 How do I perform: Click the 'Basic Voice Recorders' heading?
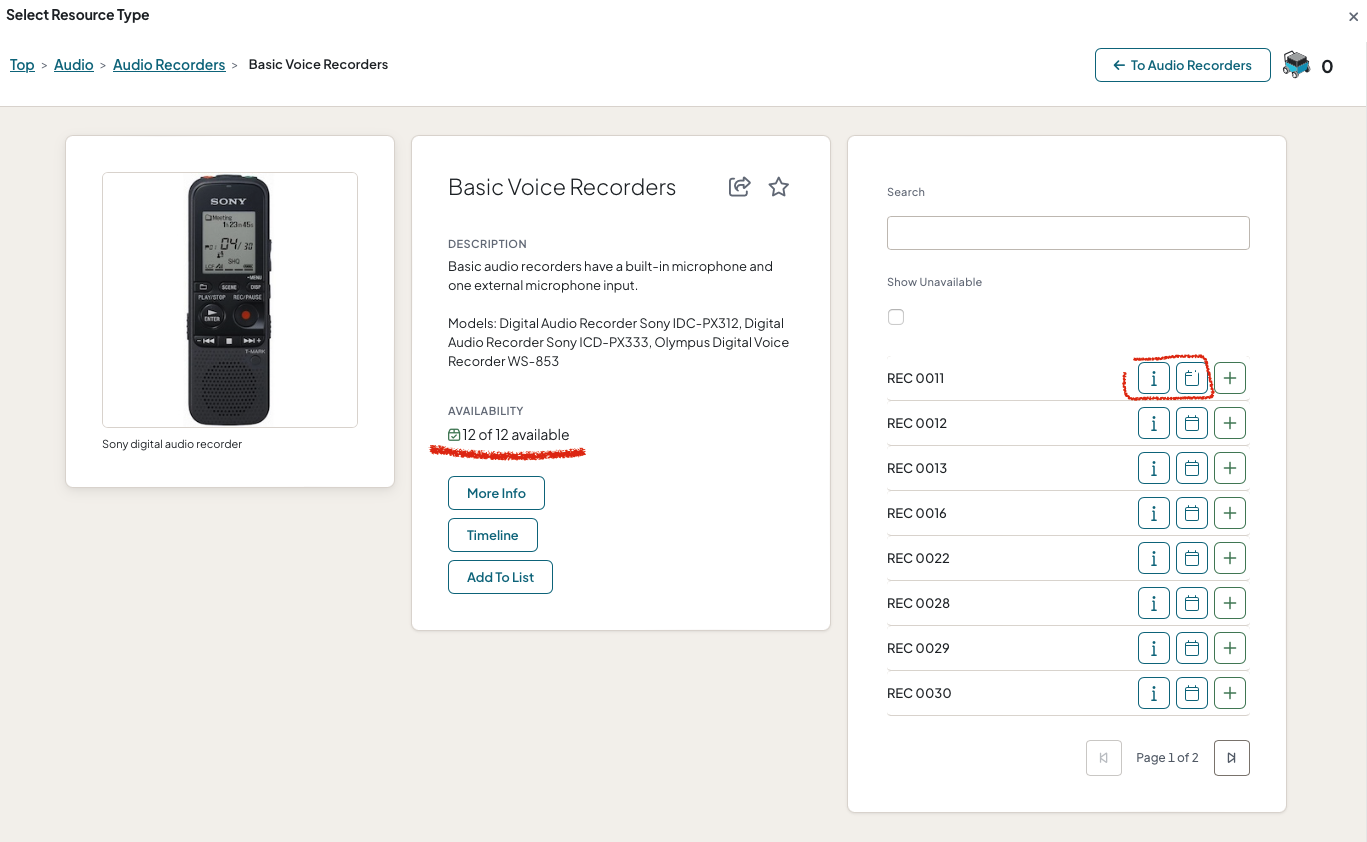tap(562, 187)
